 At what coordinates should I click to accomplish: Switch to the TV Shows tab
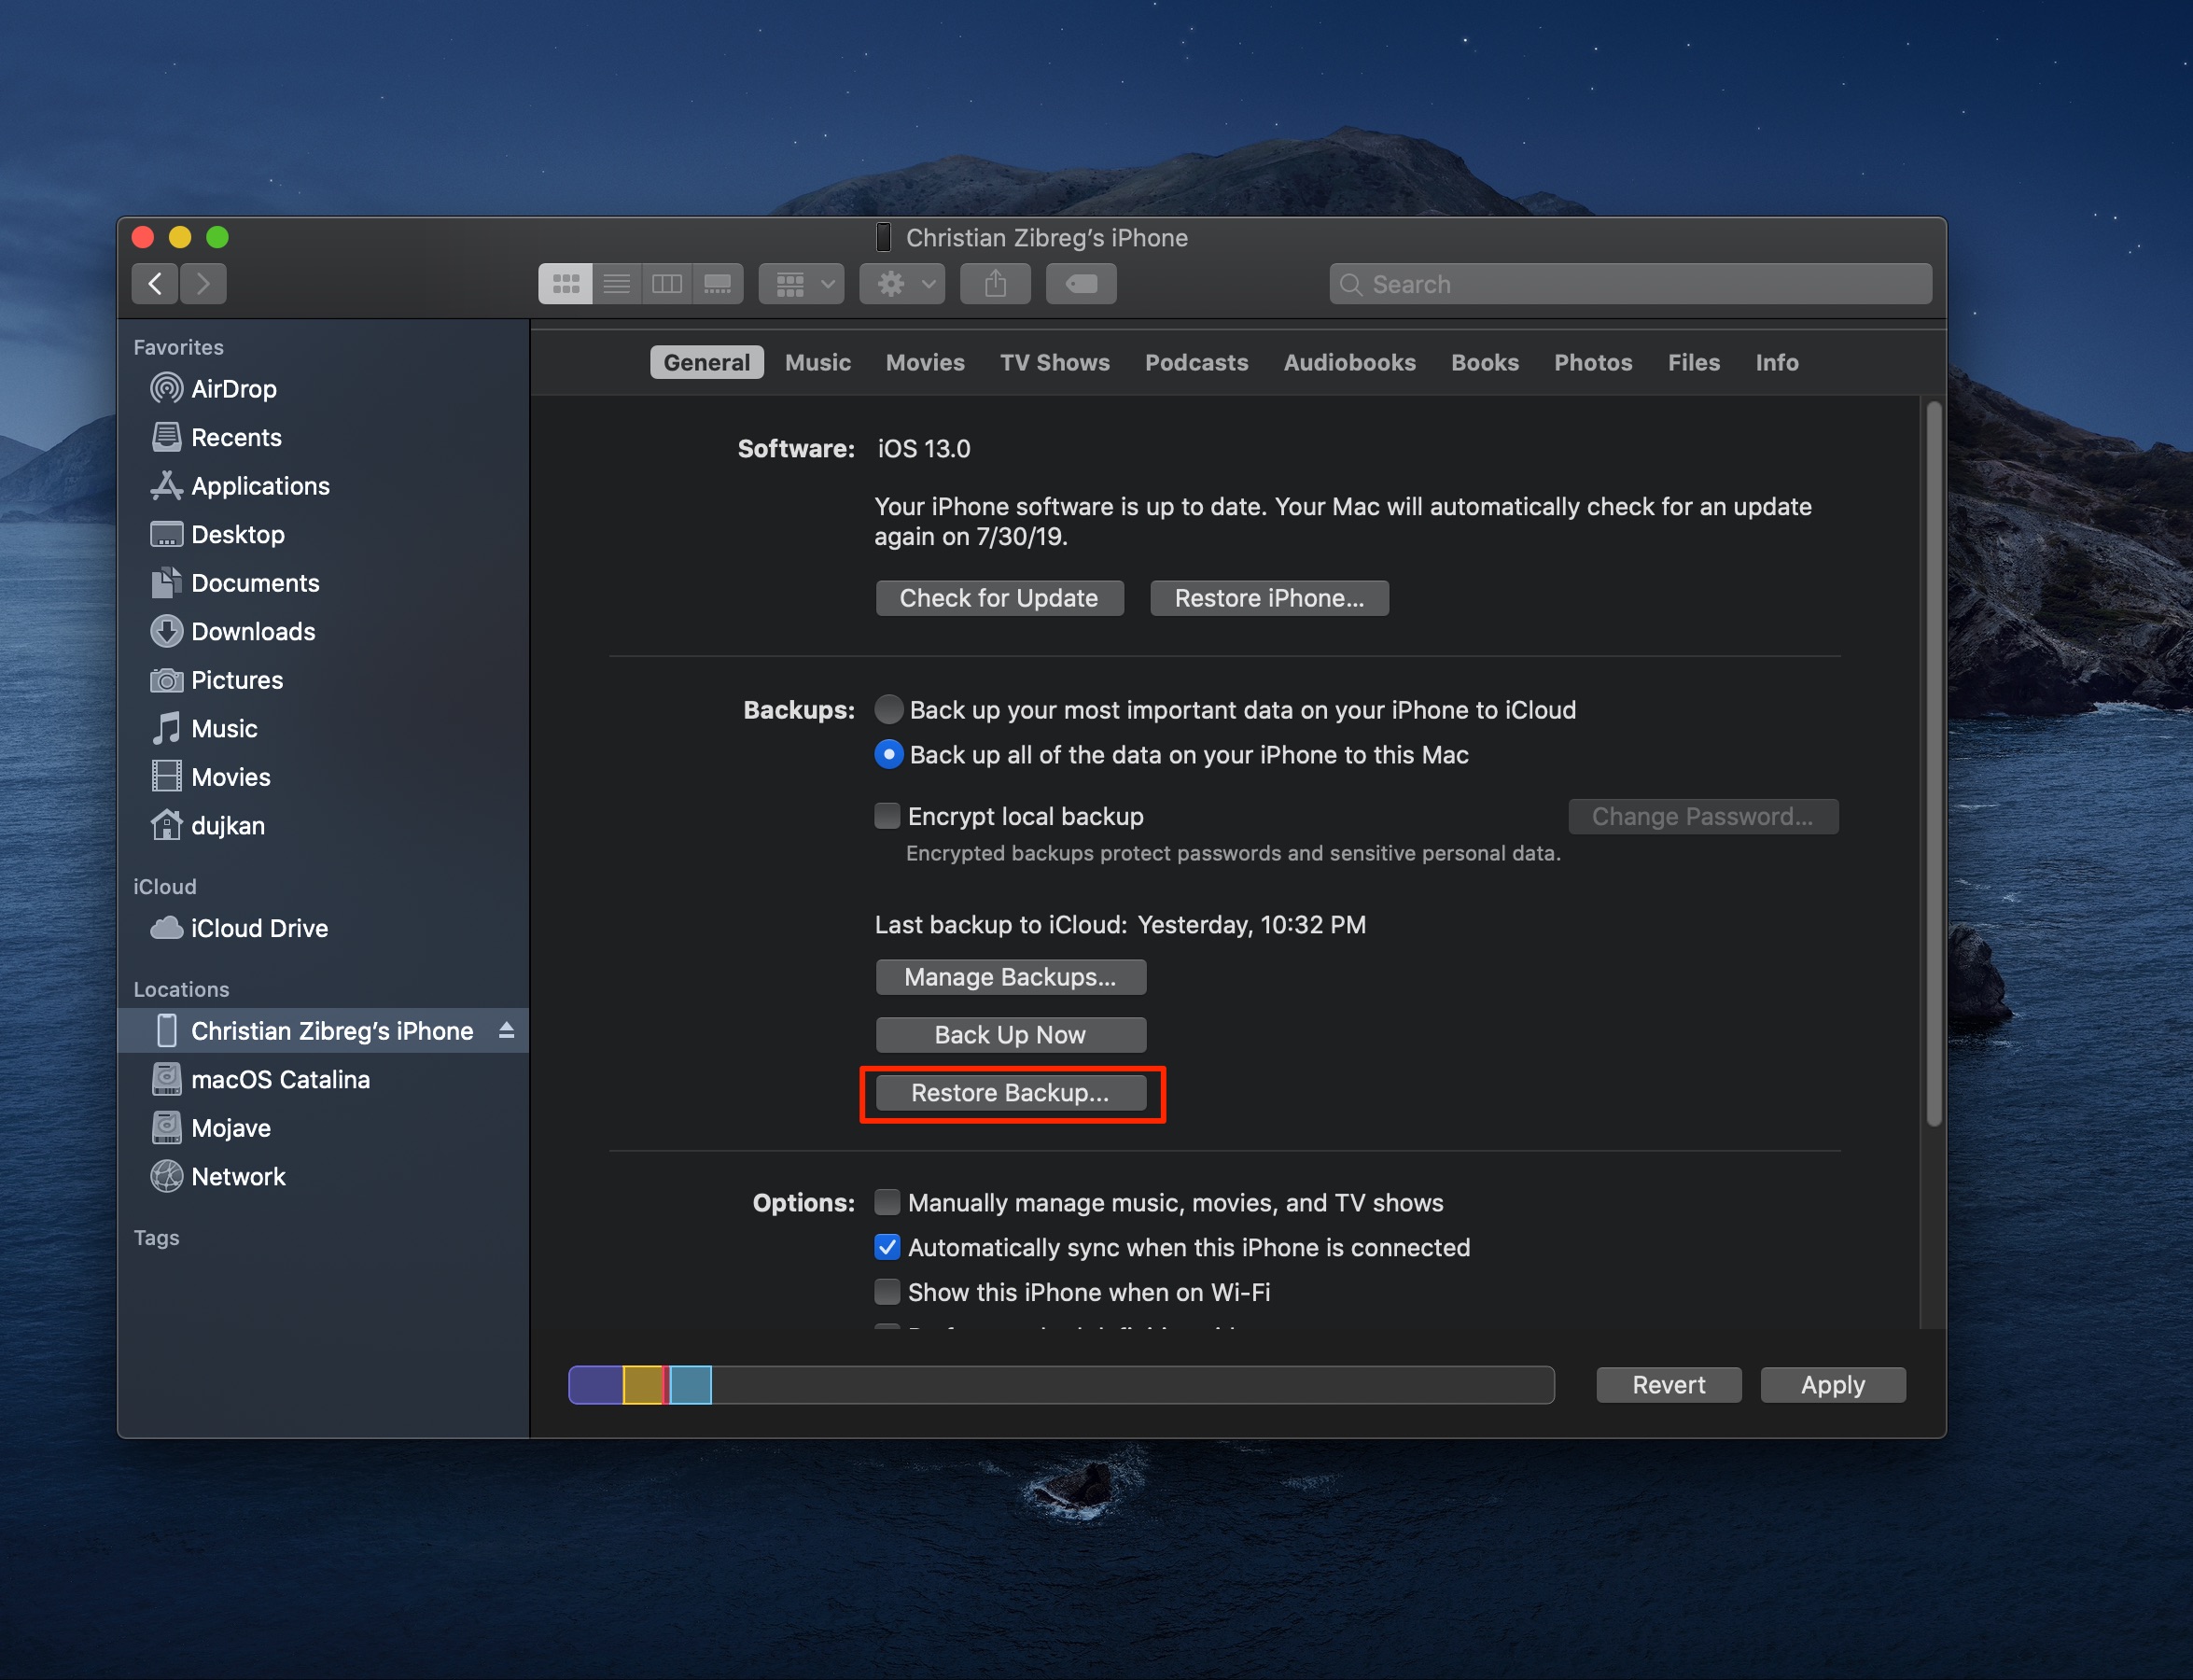click(x=1055, y=362)
